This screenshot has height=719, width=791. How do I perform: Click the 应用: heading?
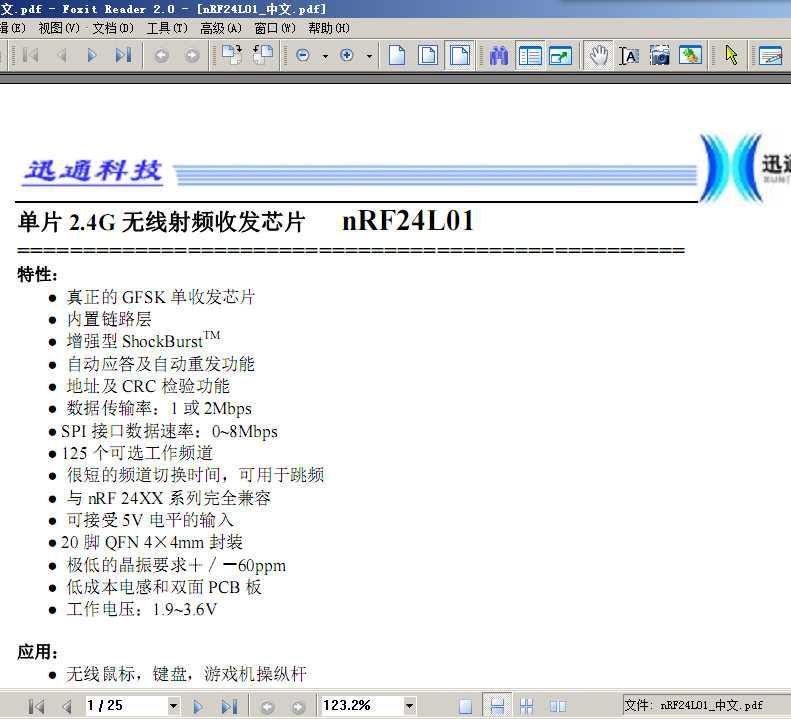click(x=38, y=652)
